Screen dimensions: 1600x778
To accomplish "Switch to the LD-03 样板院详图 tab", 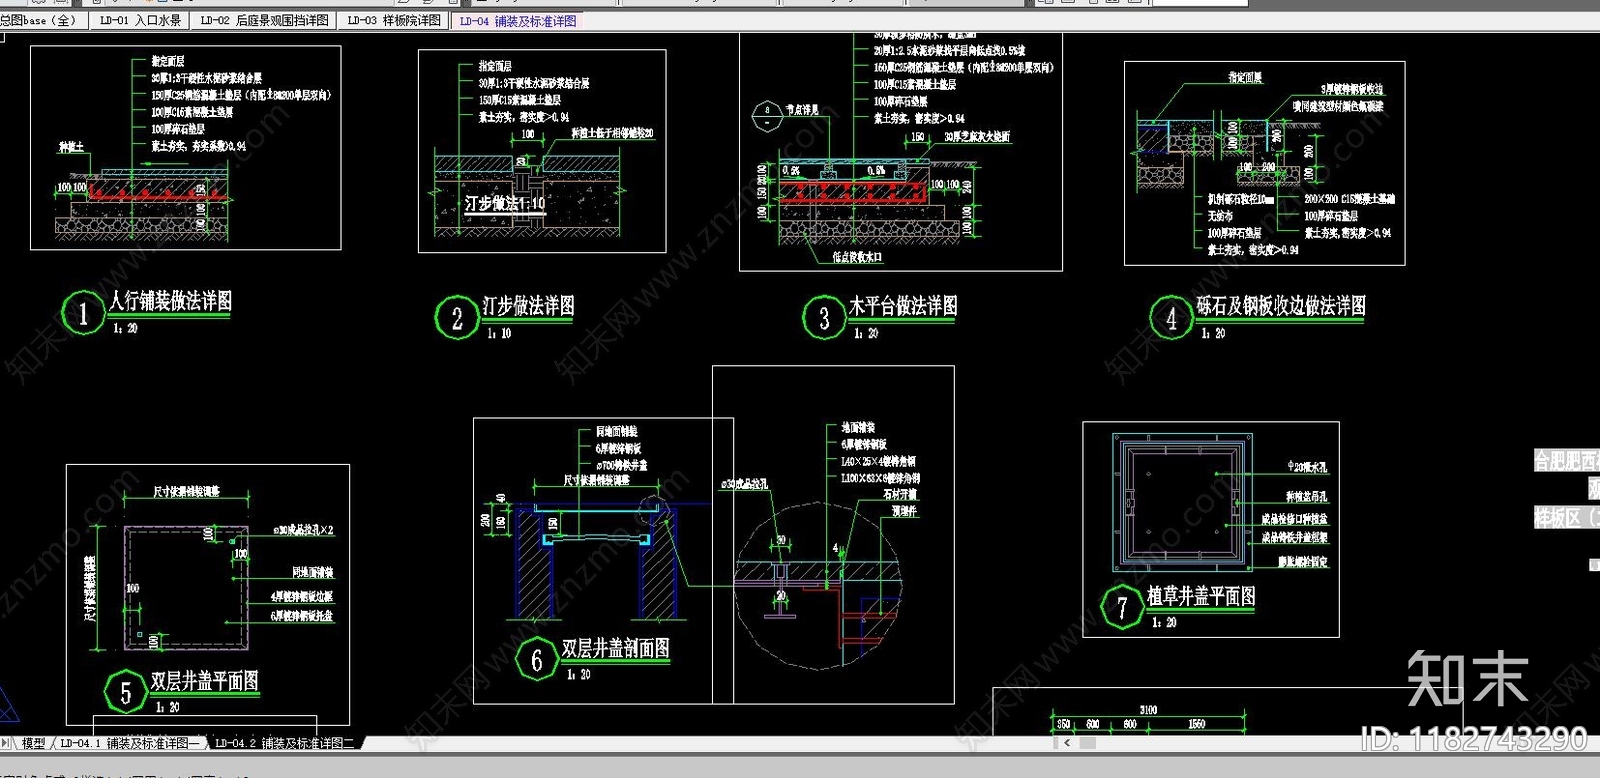I will tap(393, 20).
